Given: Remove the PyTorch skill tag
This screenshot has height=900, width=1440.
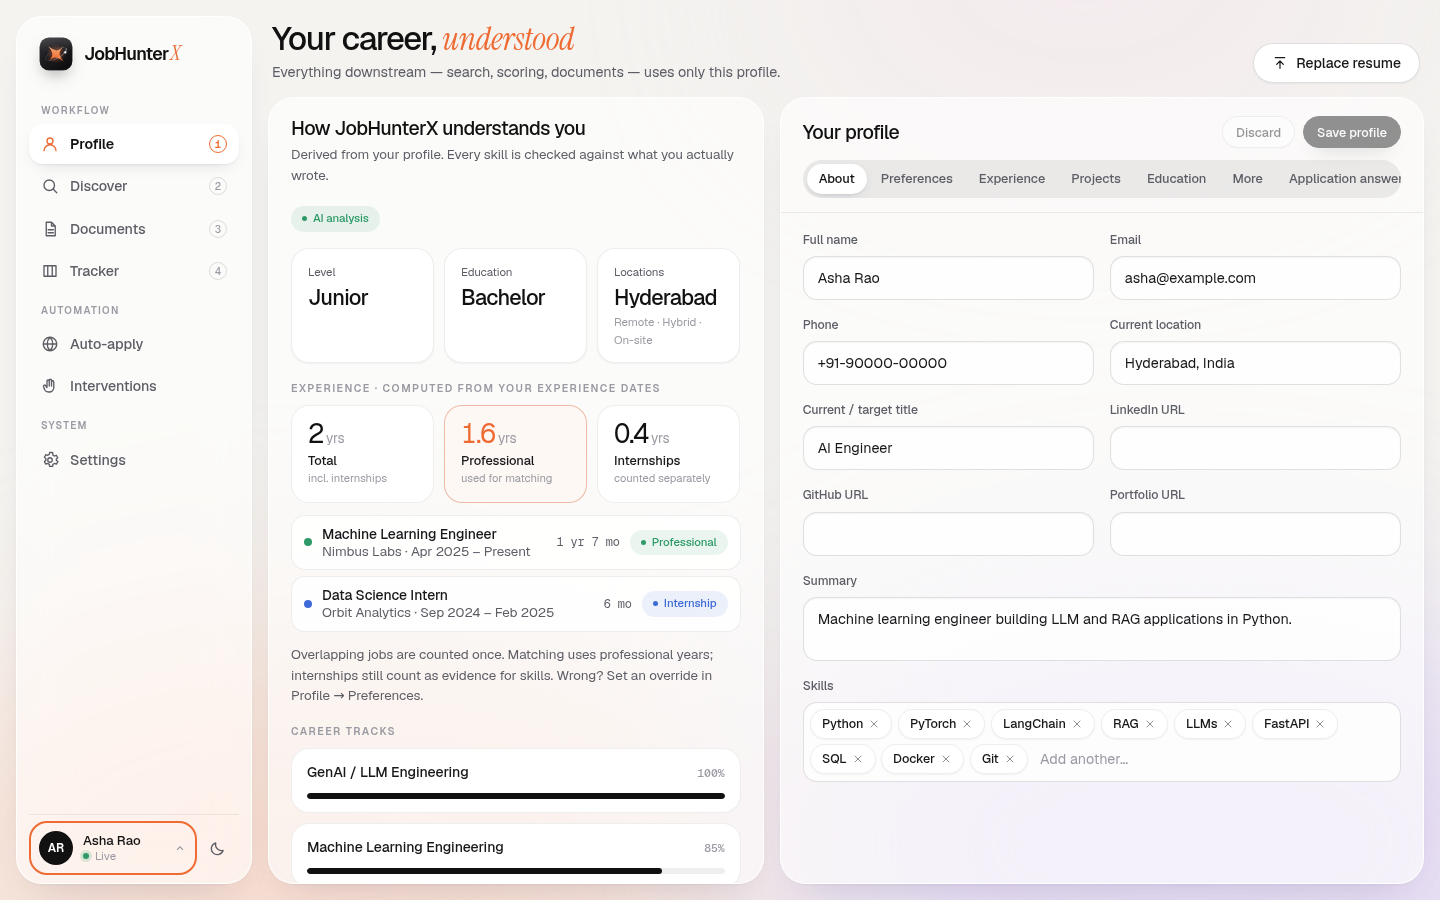Looking at the screenshot, I should point(967,724).
